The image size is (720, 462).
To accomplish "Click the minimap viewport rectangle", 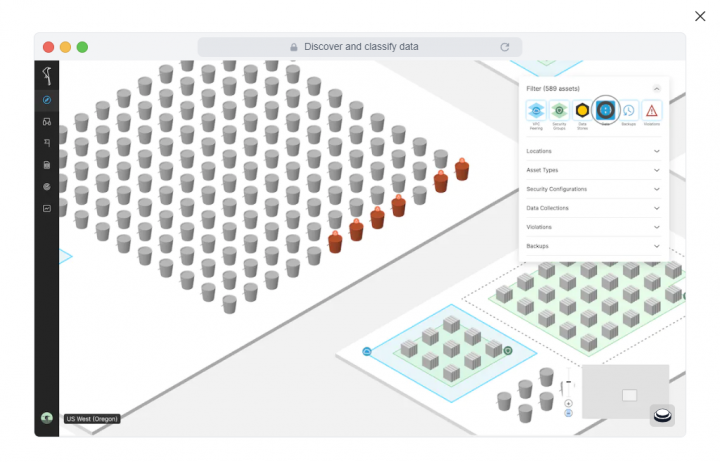I will (x=629, y=395).
